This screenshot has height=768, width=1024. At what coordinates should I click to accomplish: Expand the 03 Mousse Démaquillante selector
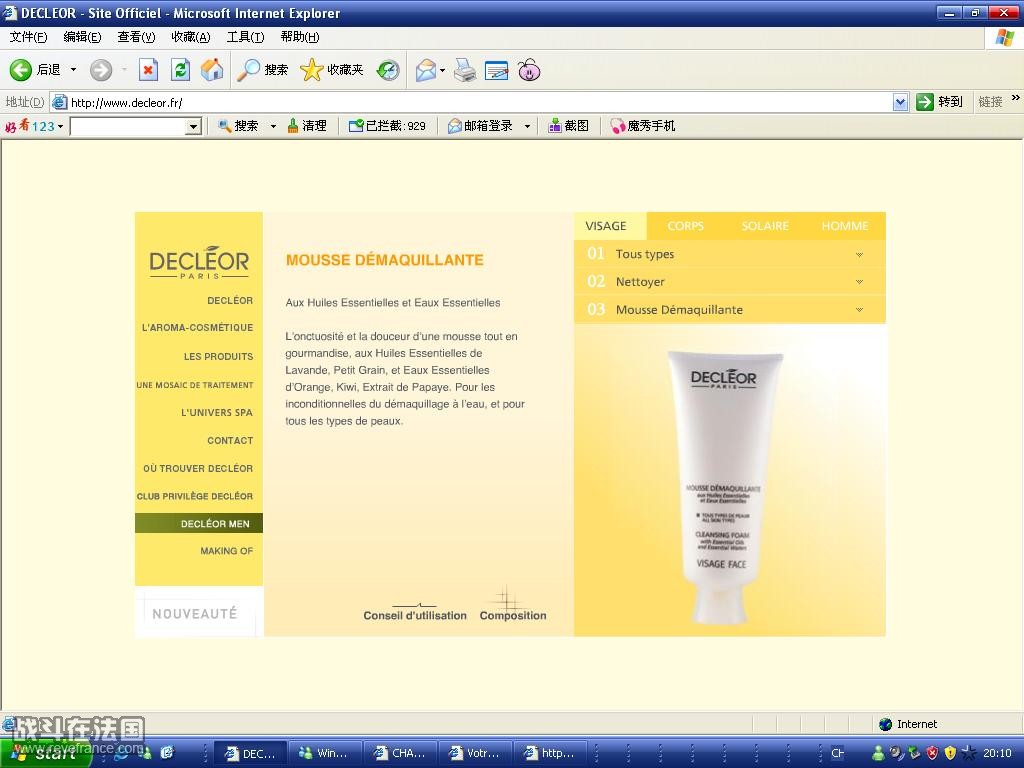click(x=729, y=310)
